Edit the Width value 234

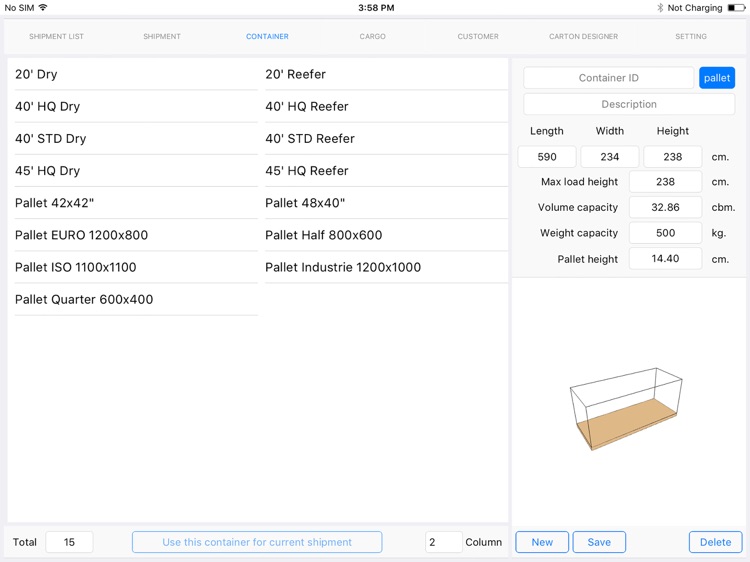(609, 157)
